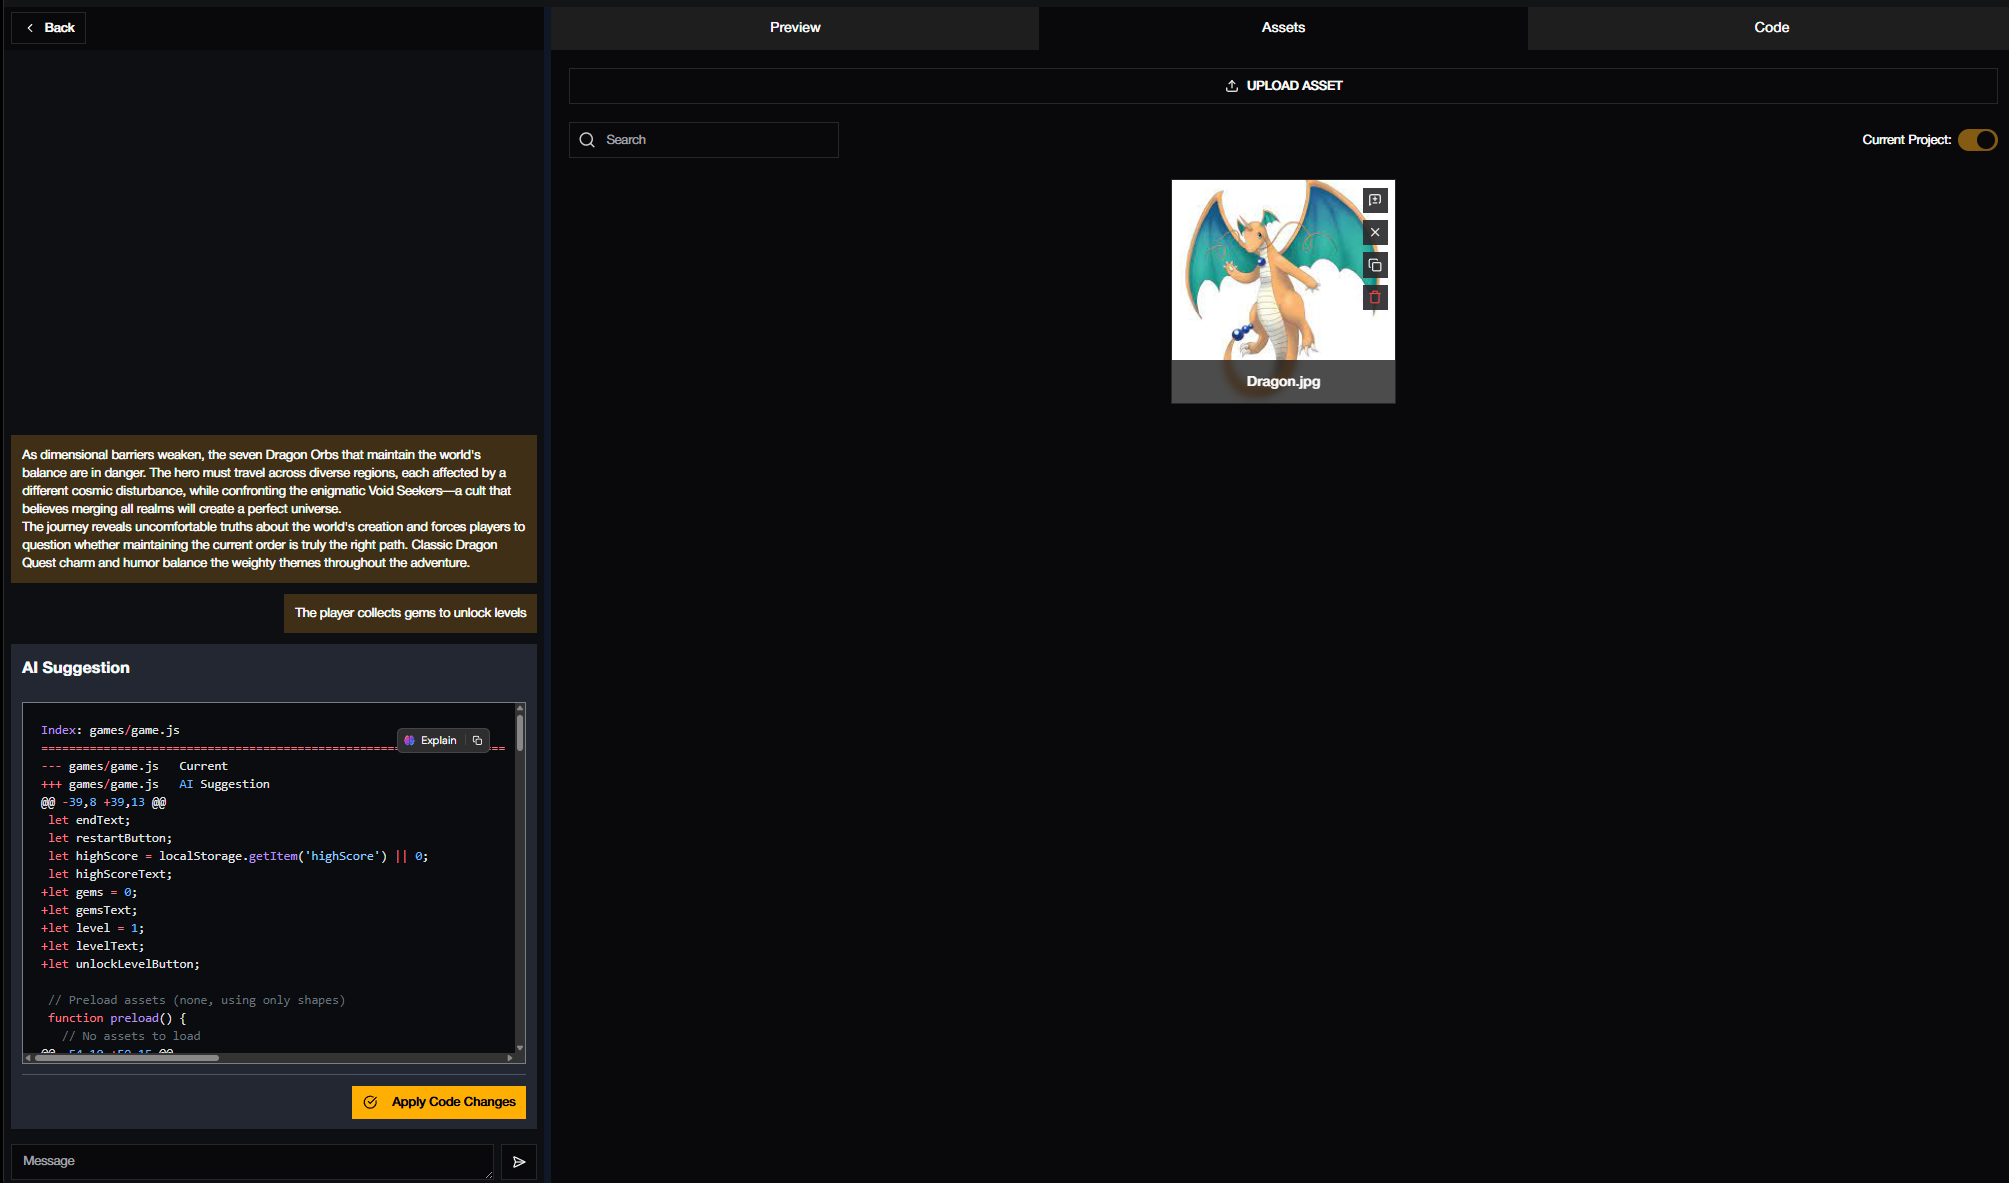Click the code block vertical scrollbar thumb
The height and width of the screenshot is (1183, 2009).
520,733
